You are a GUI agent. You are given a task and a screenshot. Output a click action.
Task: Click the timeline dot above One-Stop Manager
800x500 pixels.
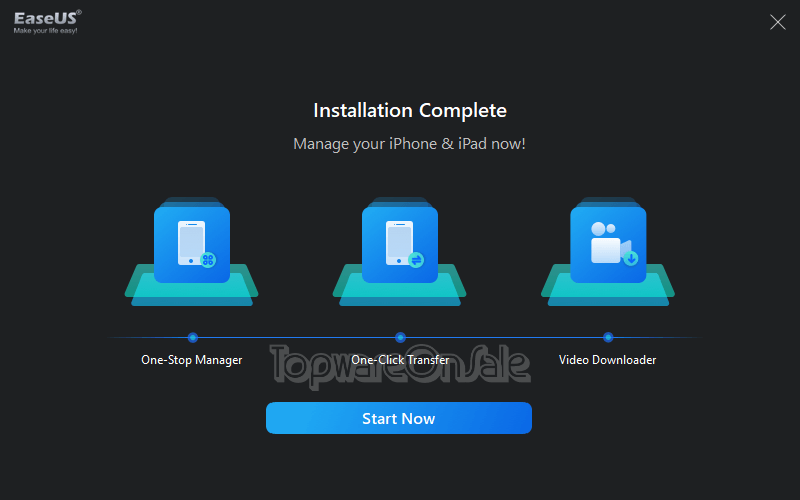[192, 337]
